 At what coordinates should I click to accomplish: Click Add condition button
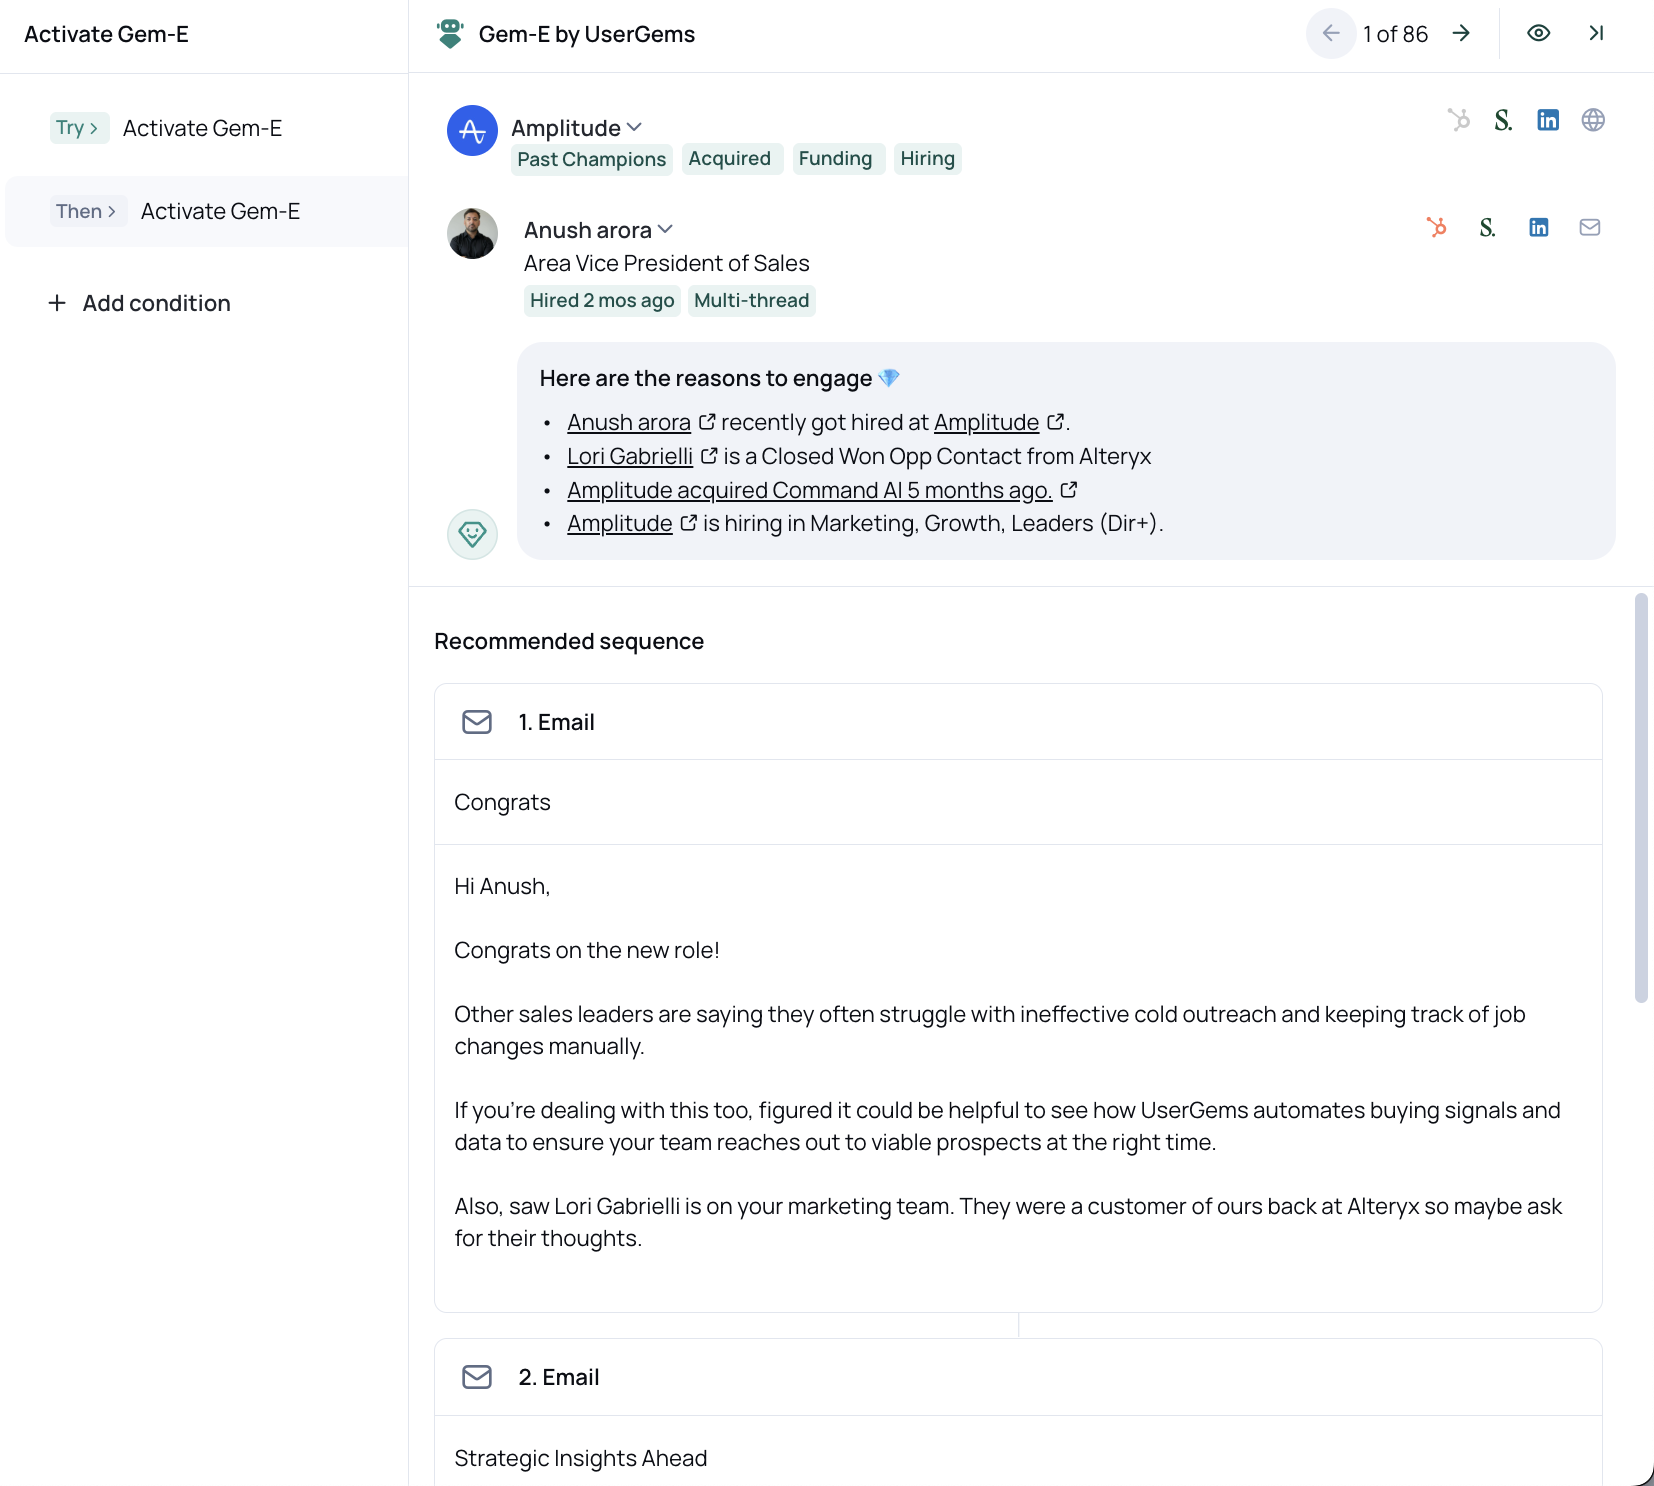[139, 303]
